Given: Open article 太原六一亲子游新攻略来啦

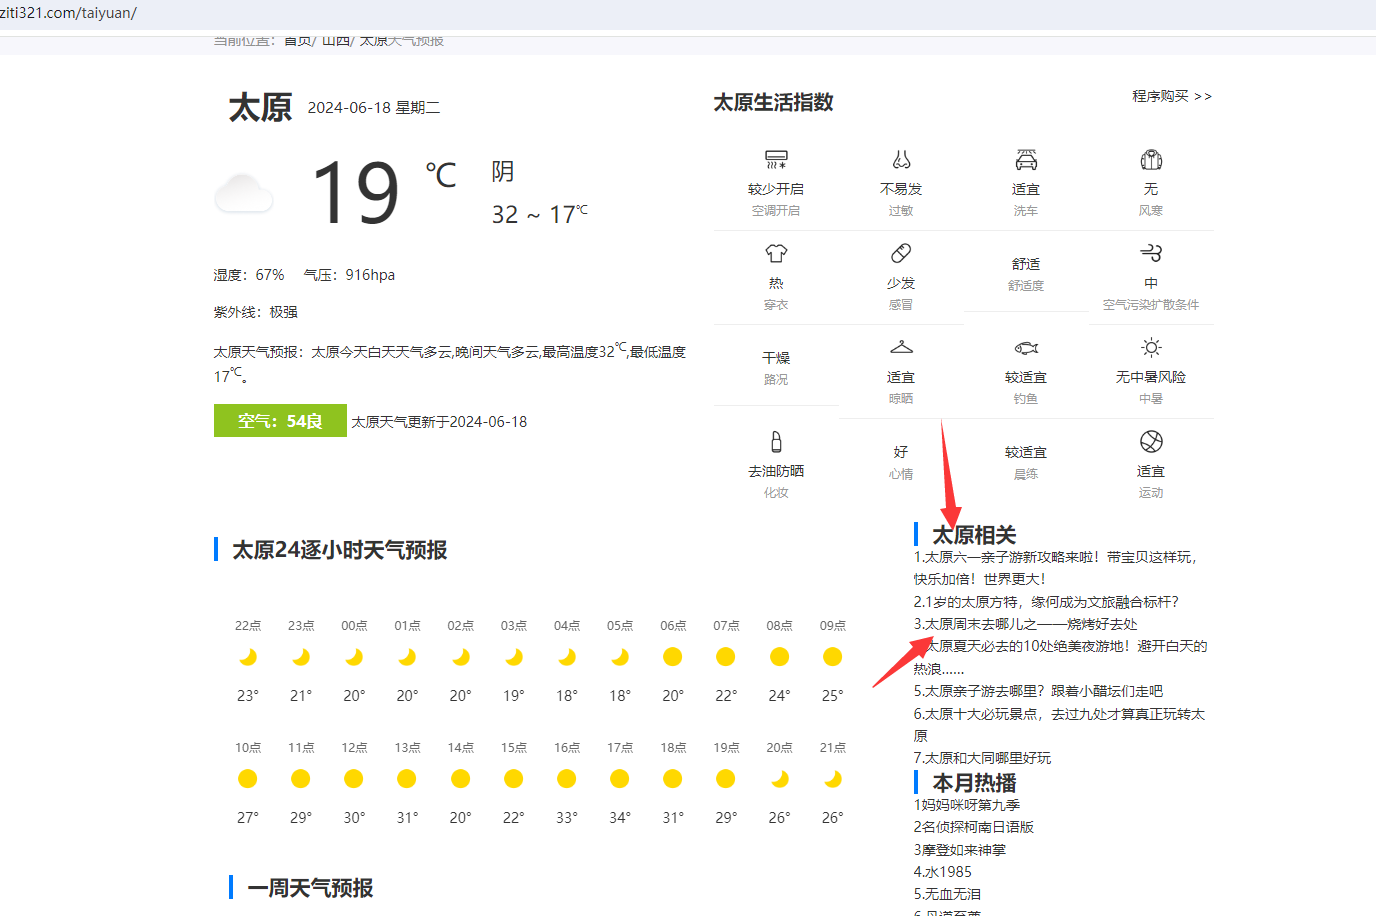Looking at the screenshot, I should point(1055,568).
